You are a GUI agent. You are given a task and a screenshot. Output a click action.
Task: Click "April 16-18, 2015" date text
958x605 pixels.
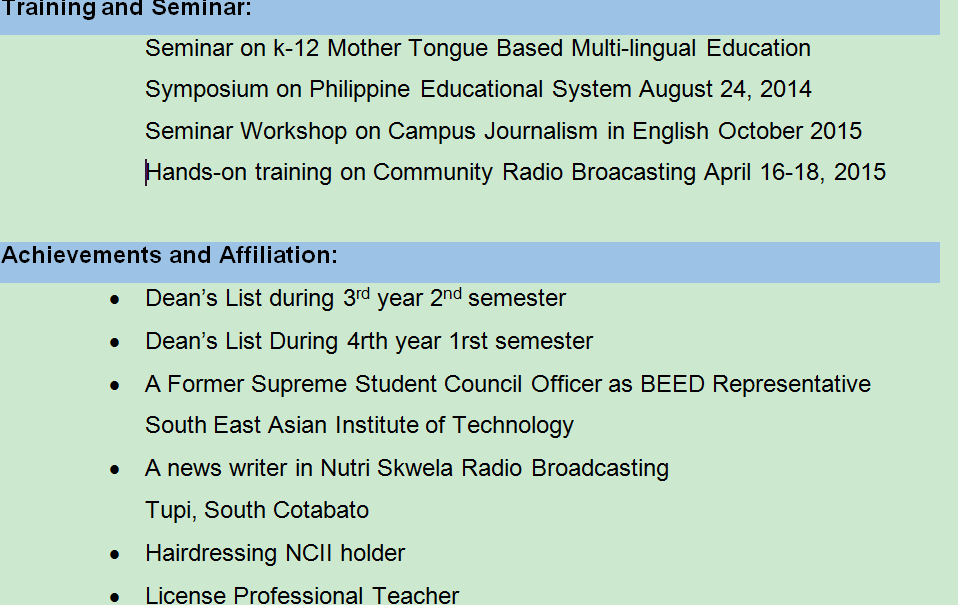[x=794, y=172]
